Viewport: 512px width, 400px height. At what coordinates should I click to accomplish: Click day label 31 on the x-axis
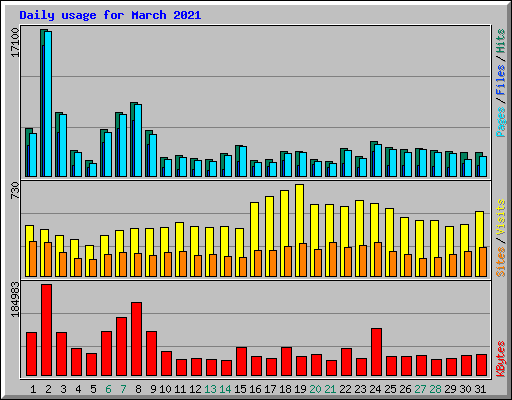click(x=480, y=389)
